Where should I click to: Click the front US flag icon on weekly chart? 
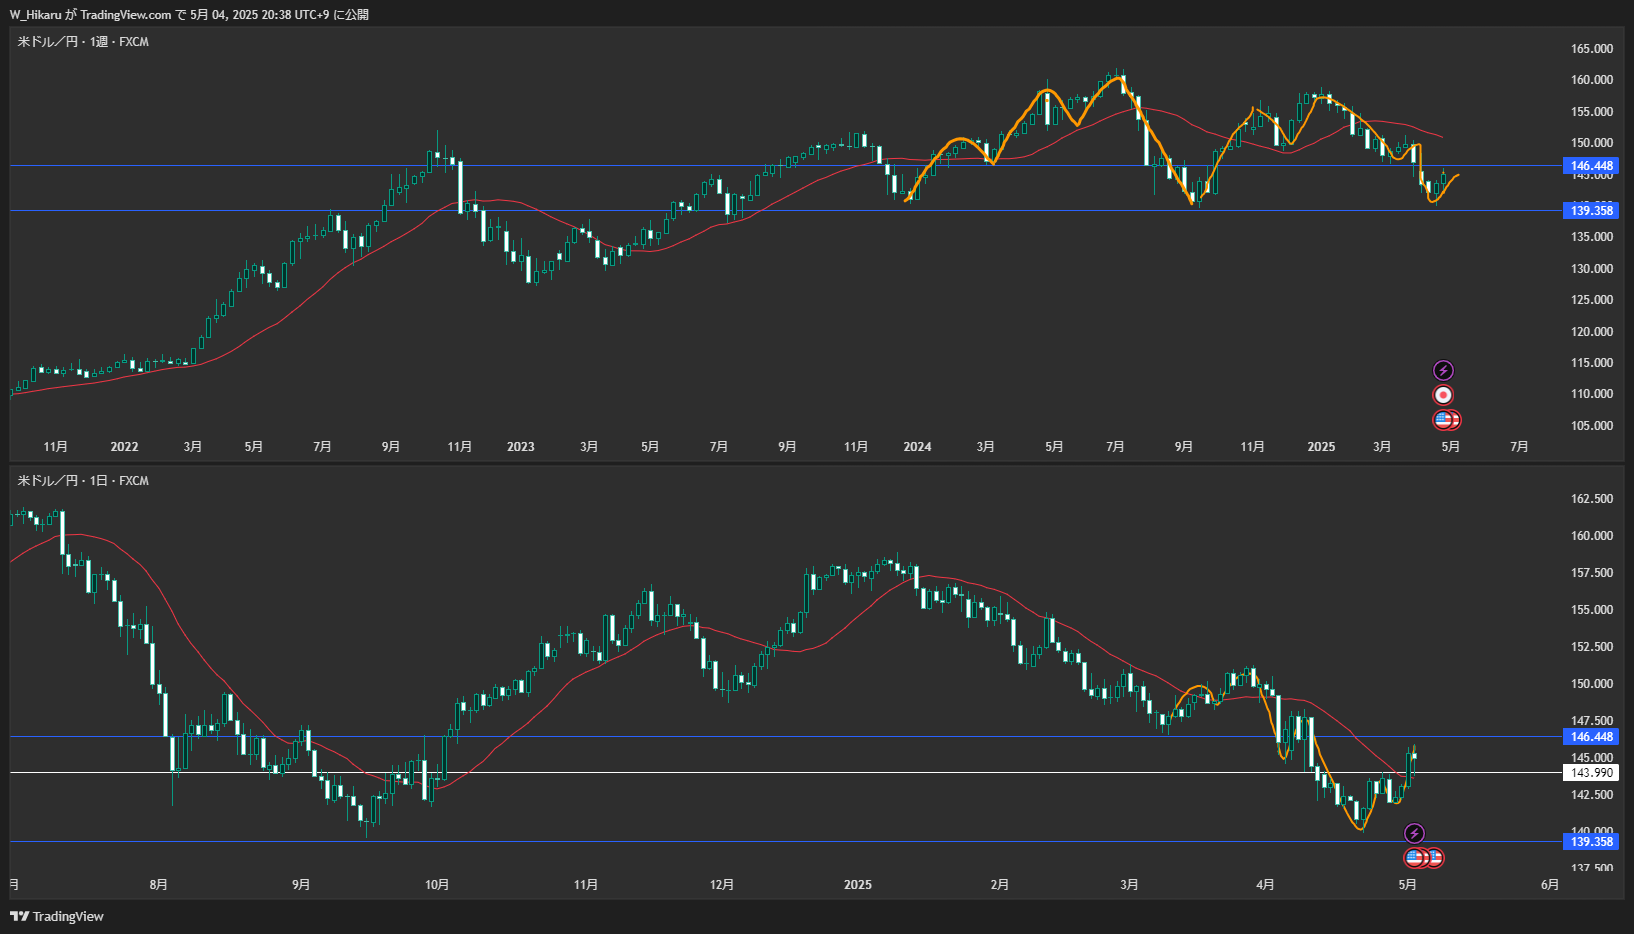[x=1443, y=420]
